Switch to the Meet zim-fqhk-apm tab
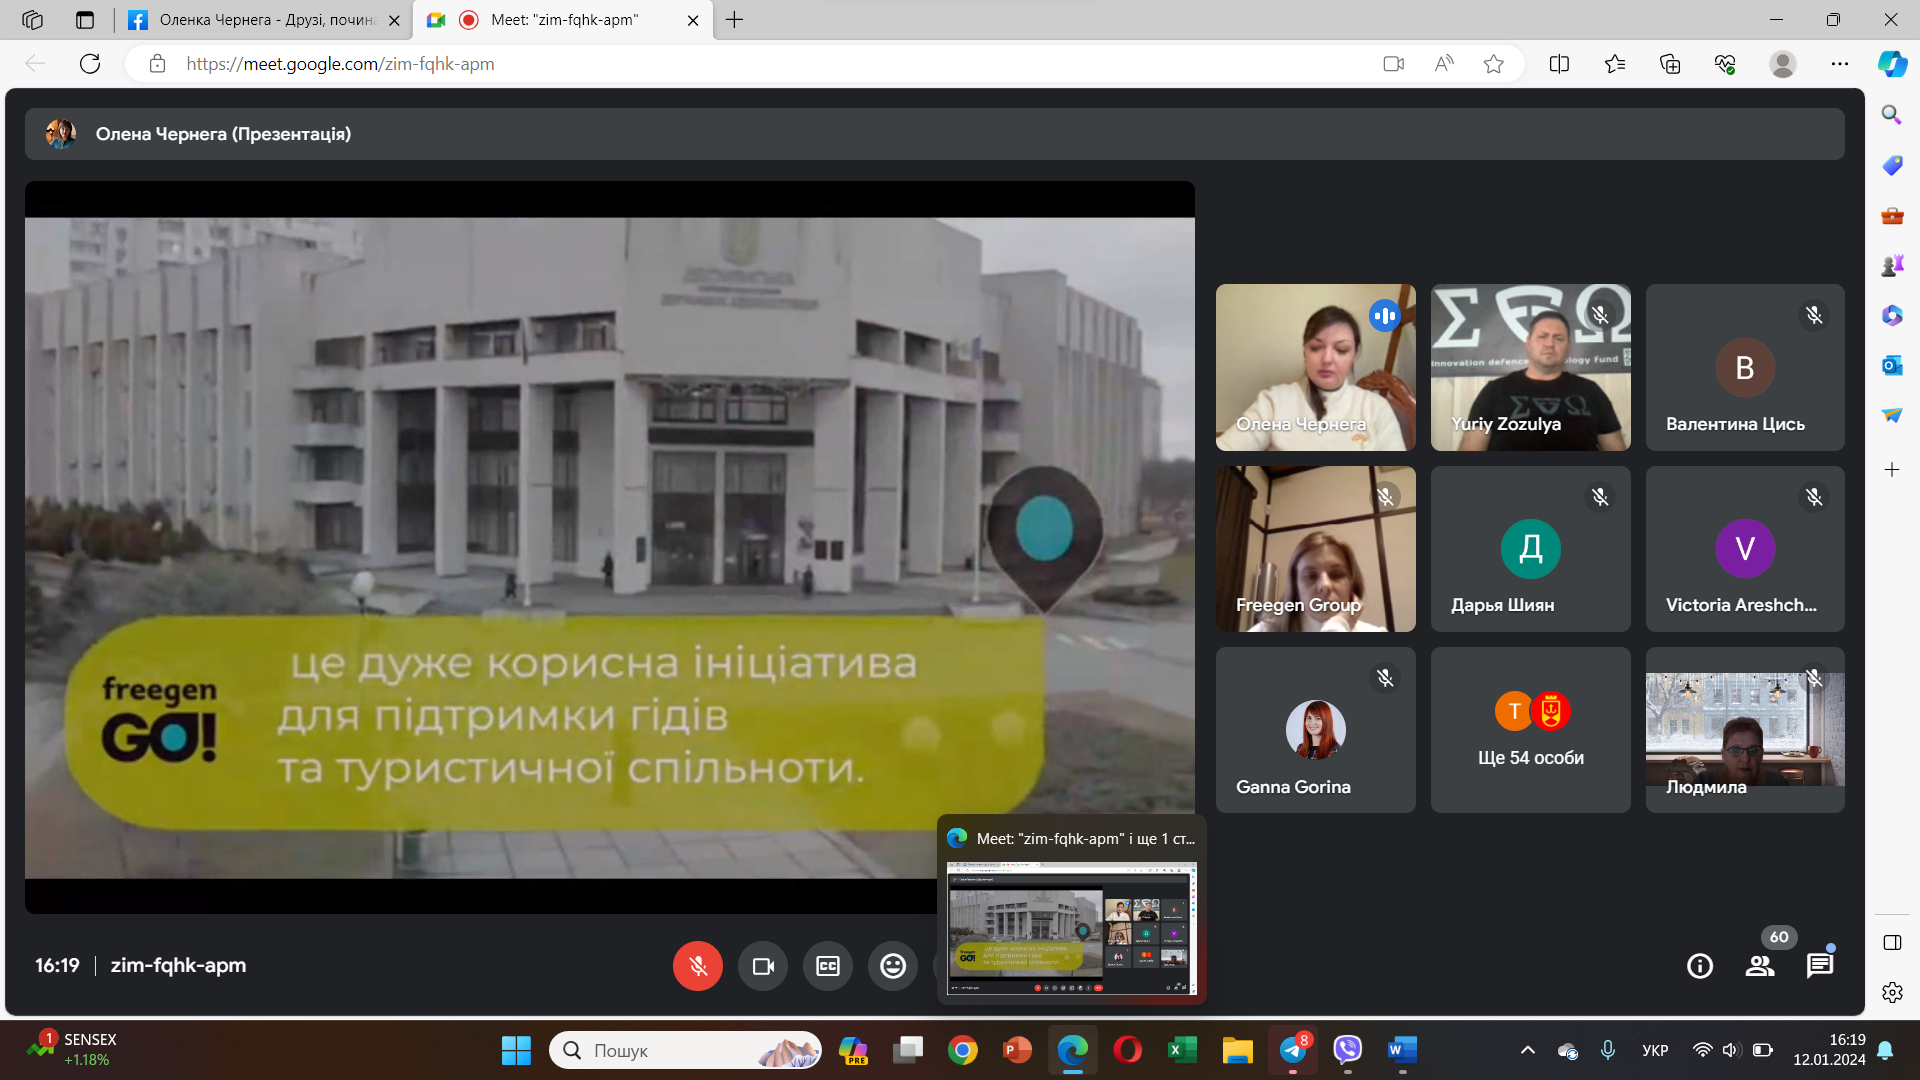 click(564, 20)
